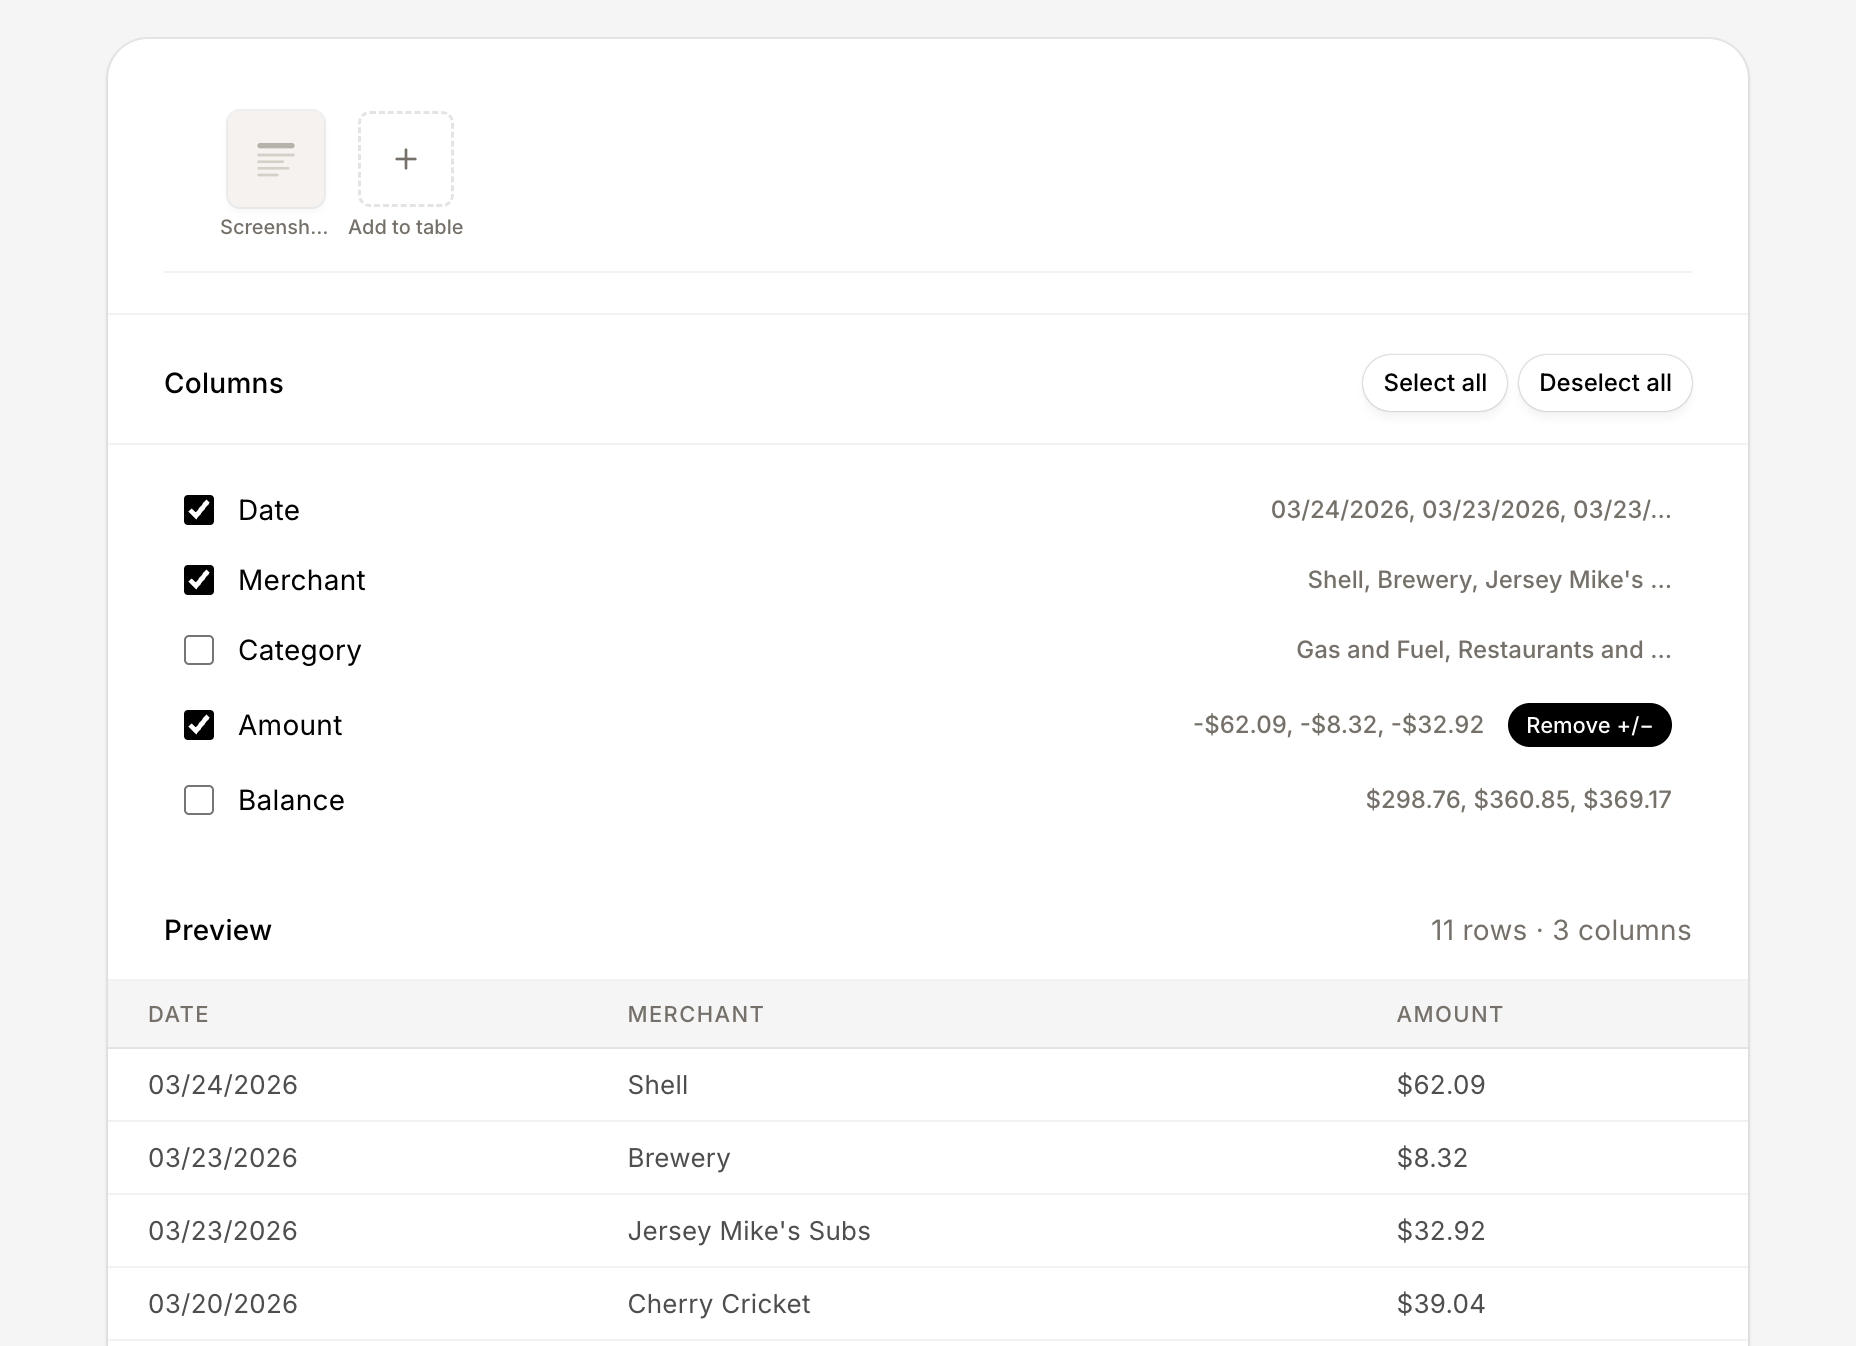Click the 11 rows · 3 columns summary
Image resolution: width=1856 pixels, height=1346 pixels.
[1561, 930]
